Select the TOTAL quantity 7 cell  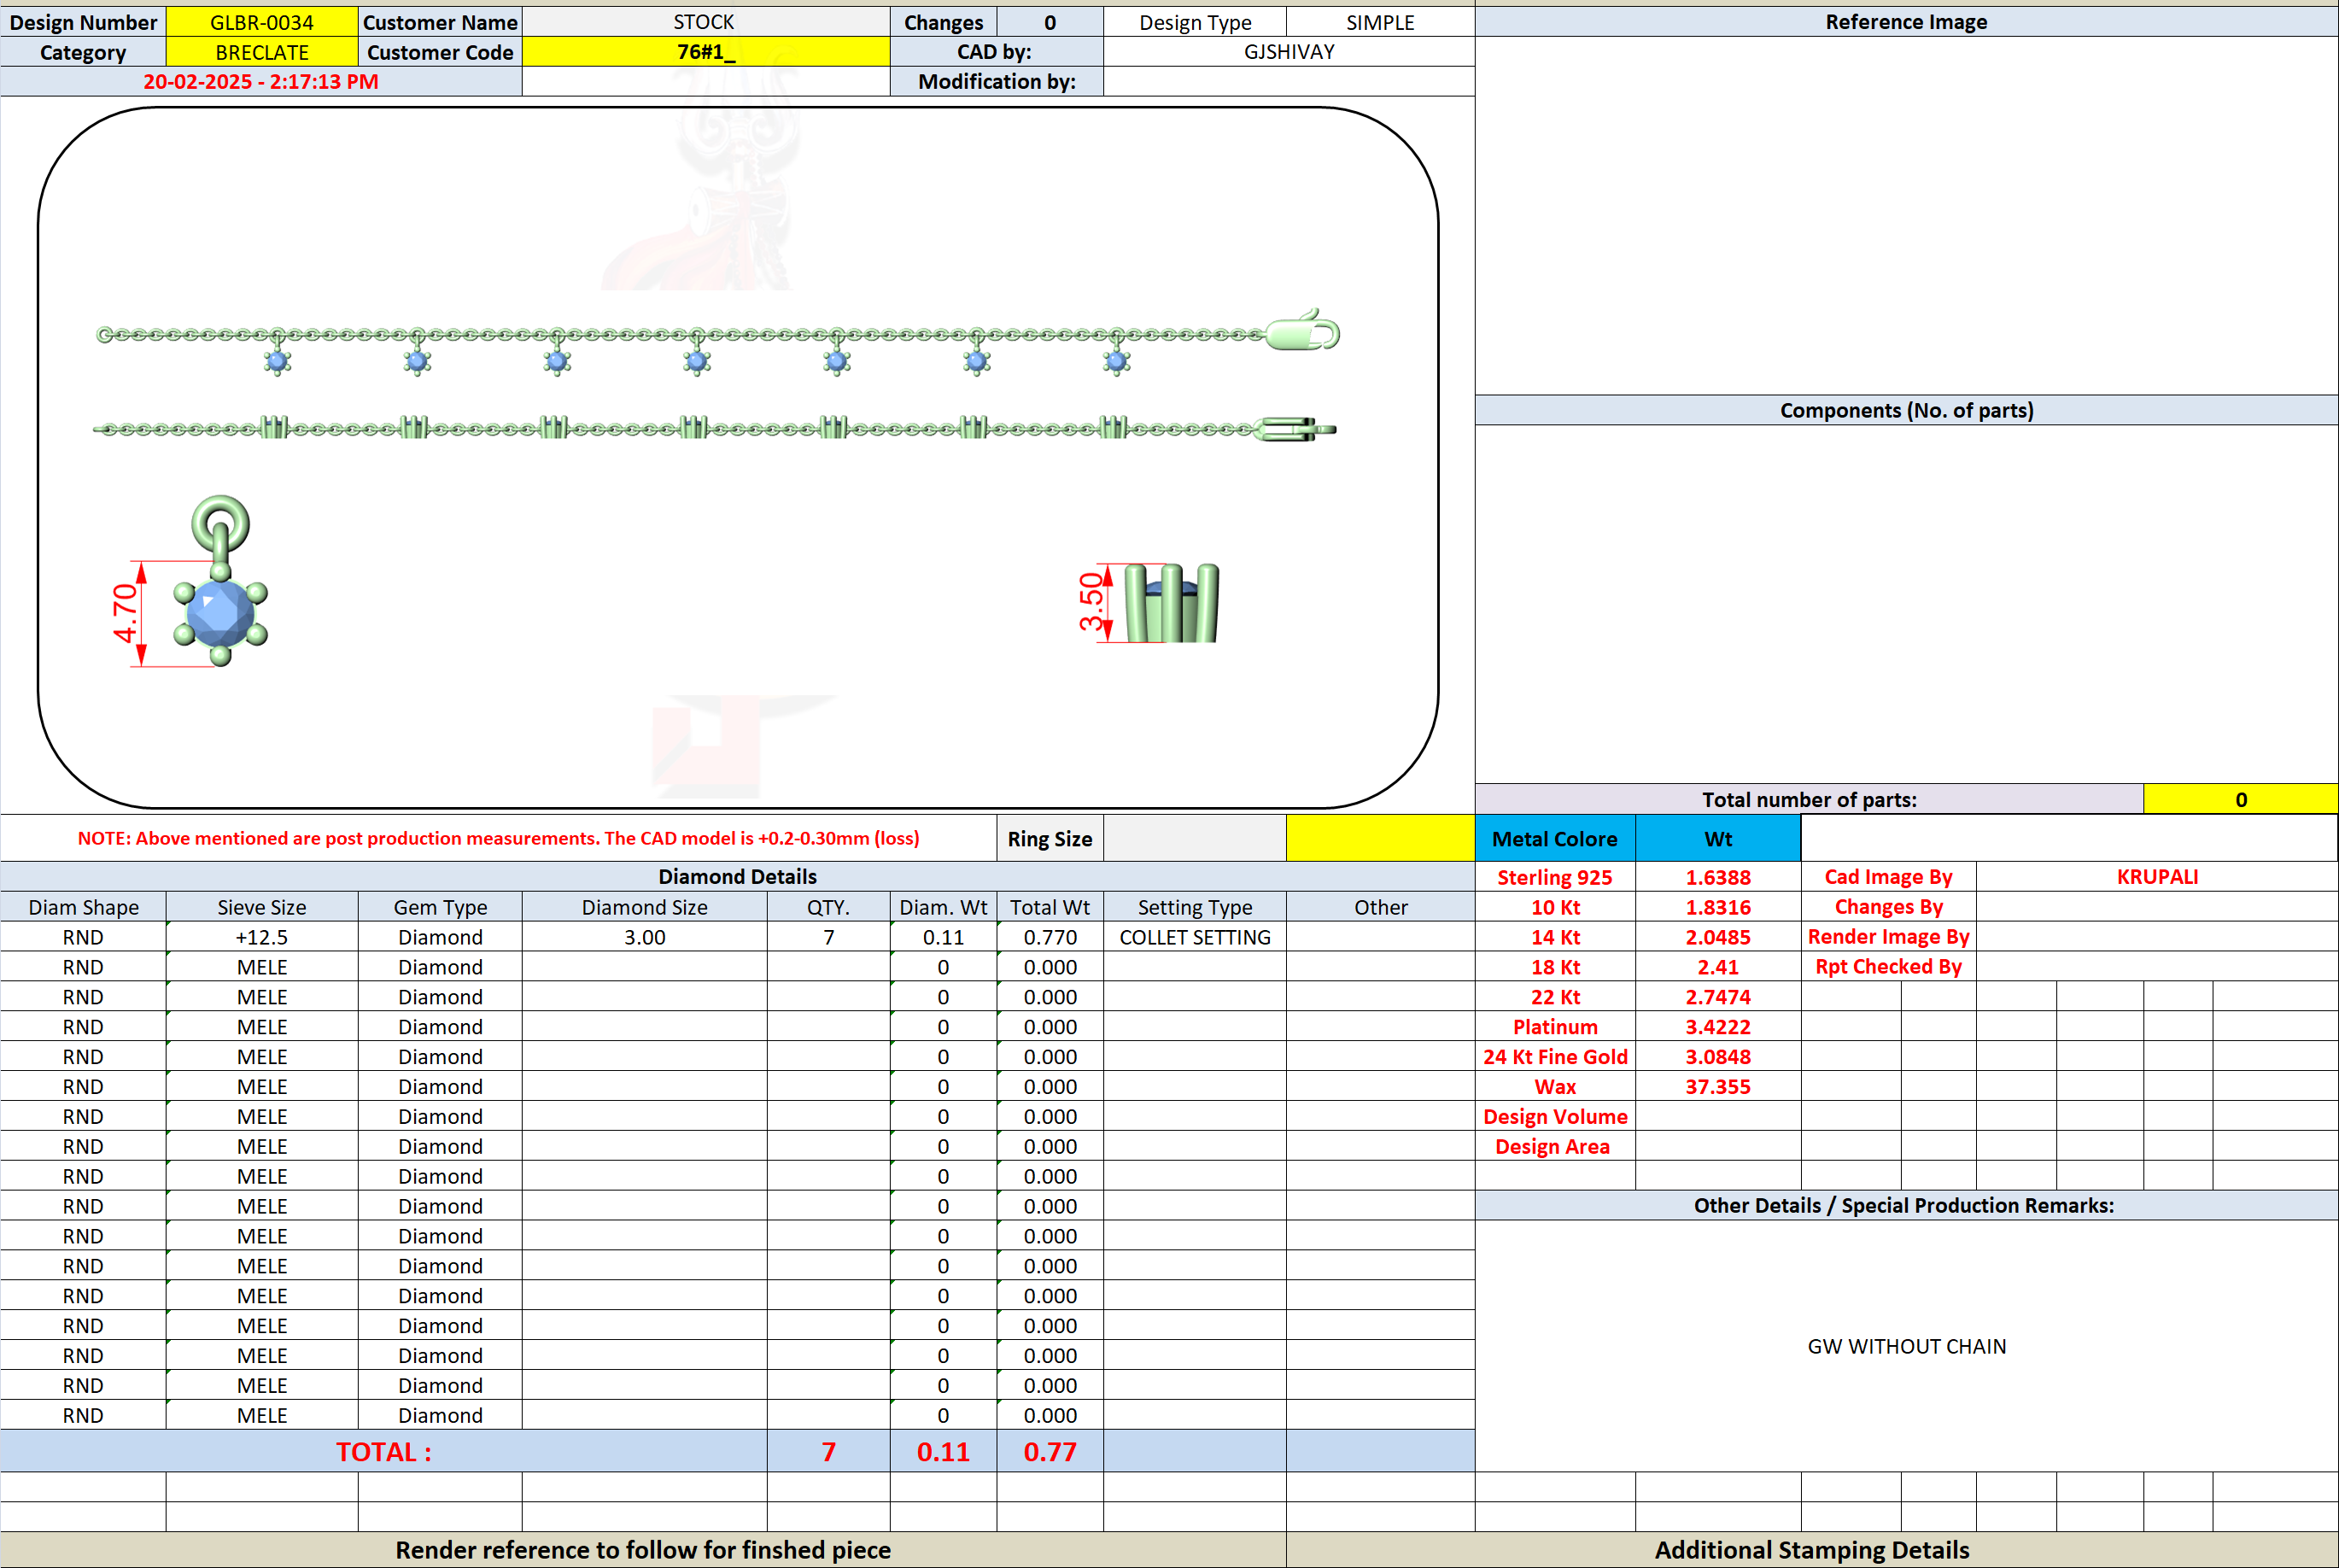tap(828, 1451)
